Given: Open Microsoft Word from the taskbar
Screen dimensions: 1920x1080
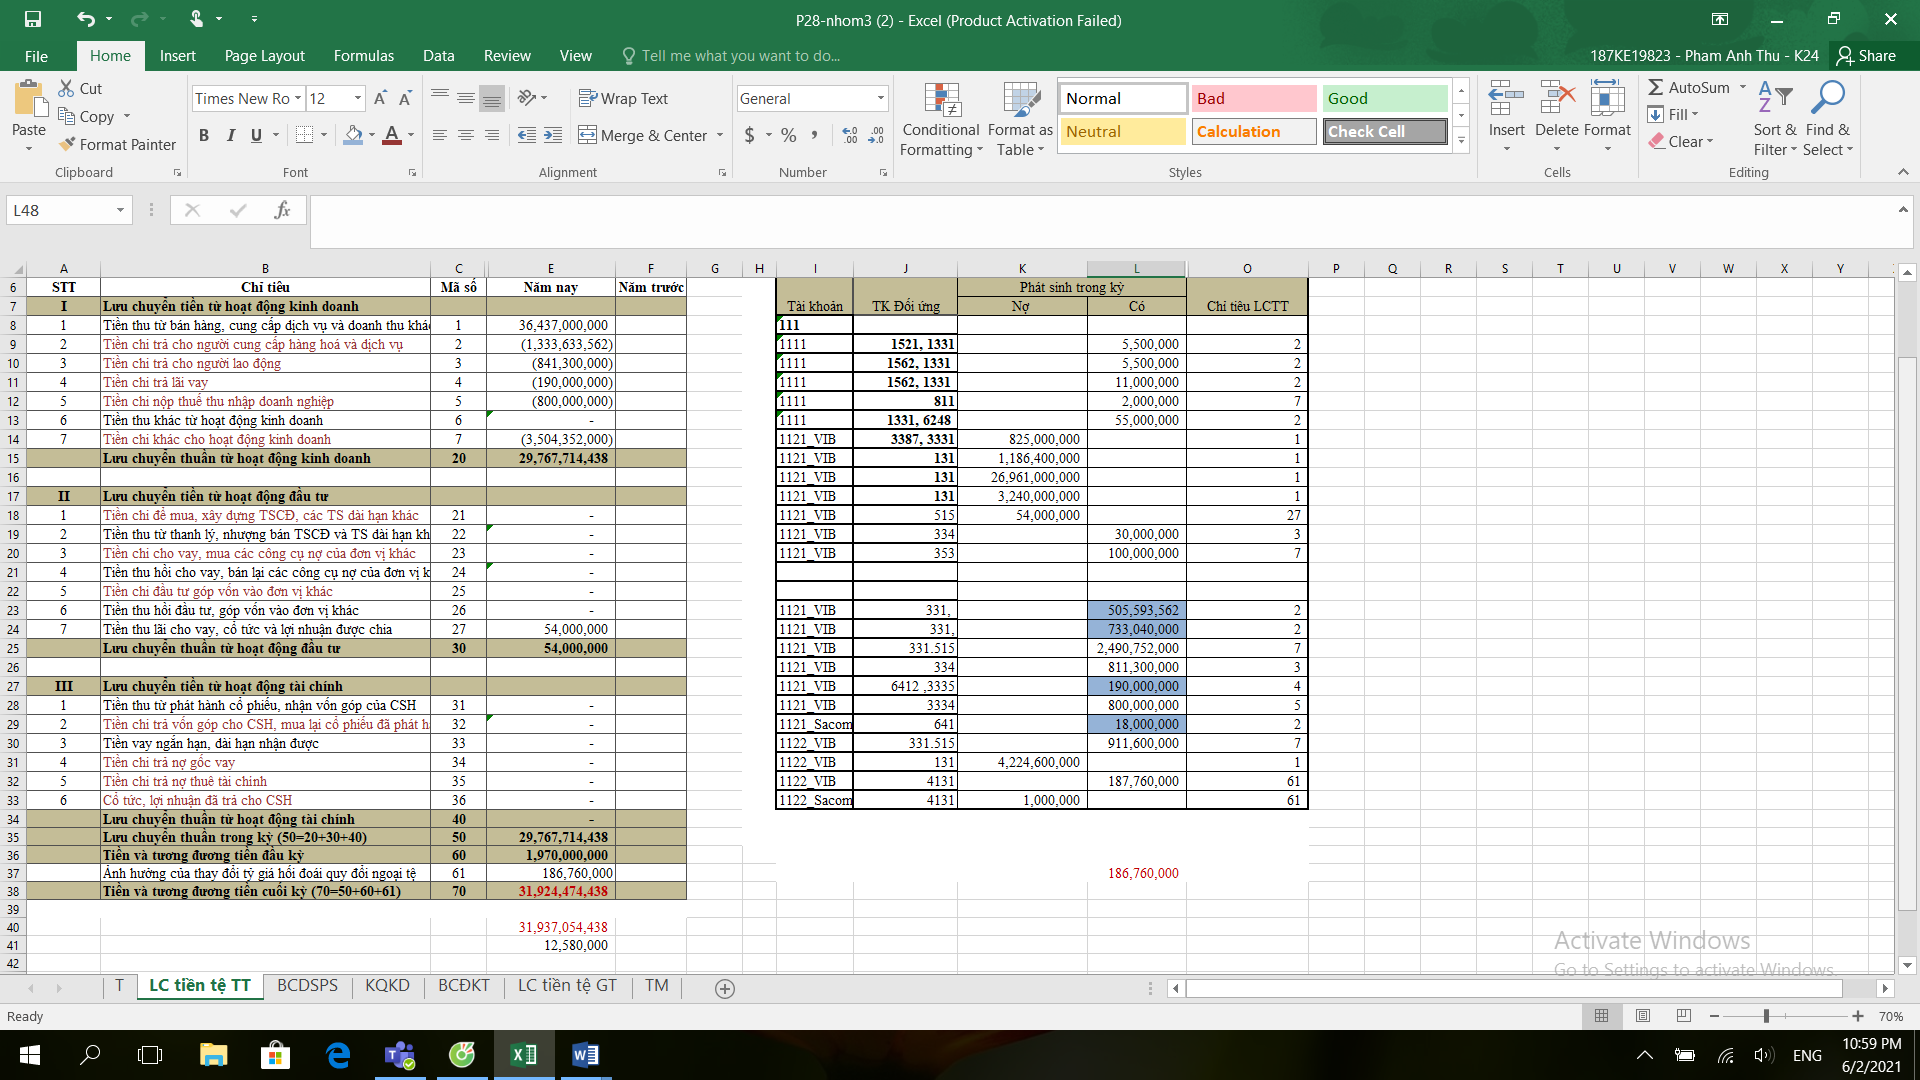Looking at the screenshot, I should pos(585,1055).
